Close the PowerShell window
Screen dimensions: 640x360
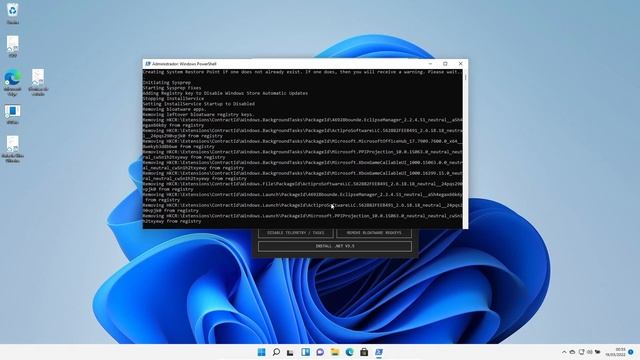coord(460,64)
